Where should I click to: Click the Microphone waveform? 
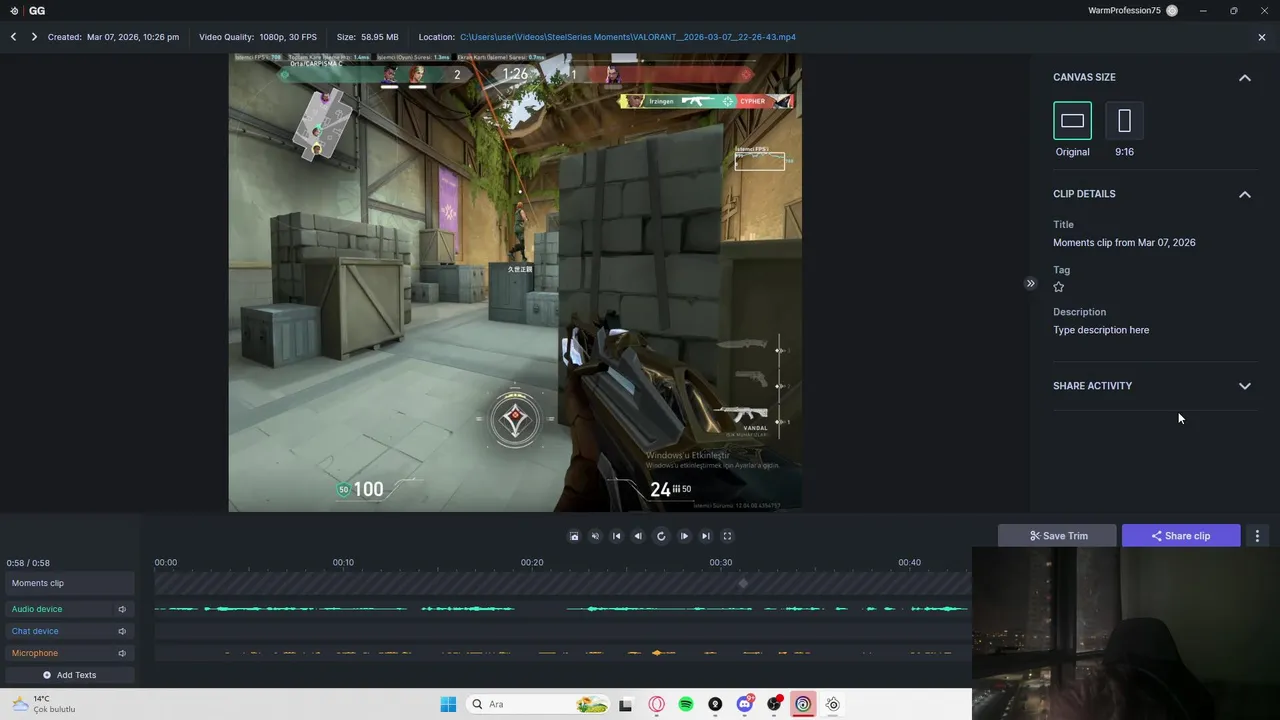pos(562,653)
